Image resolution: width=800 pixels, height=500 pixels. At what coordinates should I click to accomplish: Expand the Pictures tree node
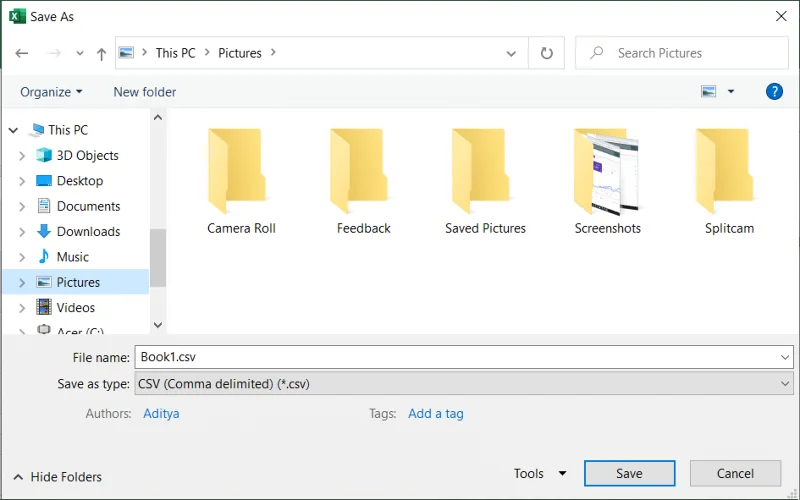click(22, 283)
